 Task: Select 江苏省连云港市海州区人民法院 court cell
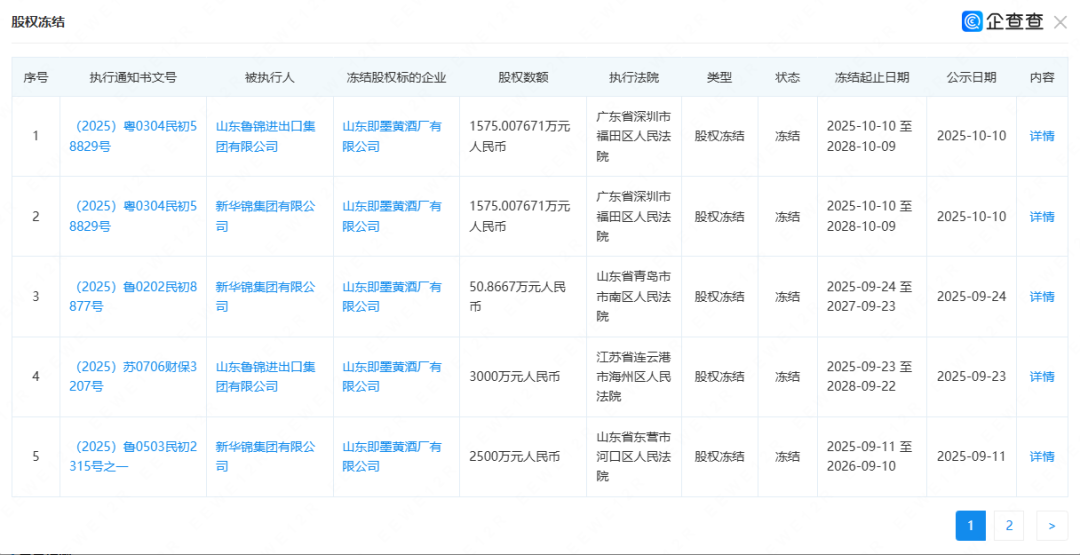pos(634,377)
